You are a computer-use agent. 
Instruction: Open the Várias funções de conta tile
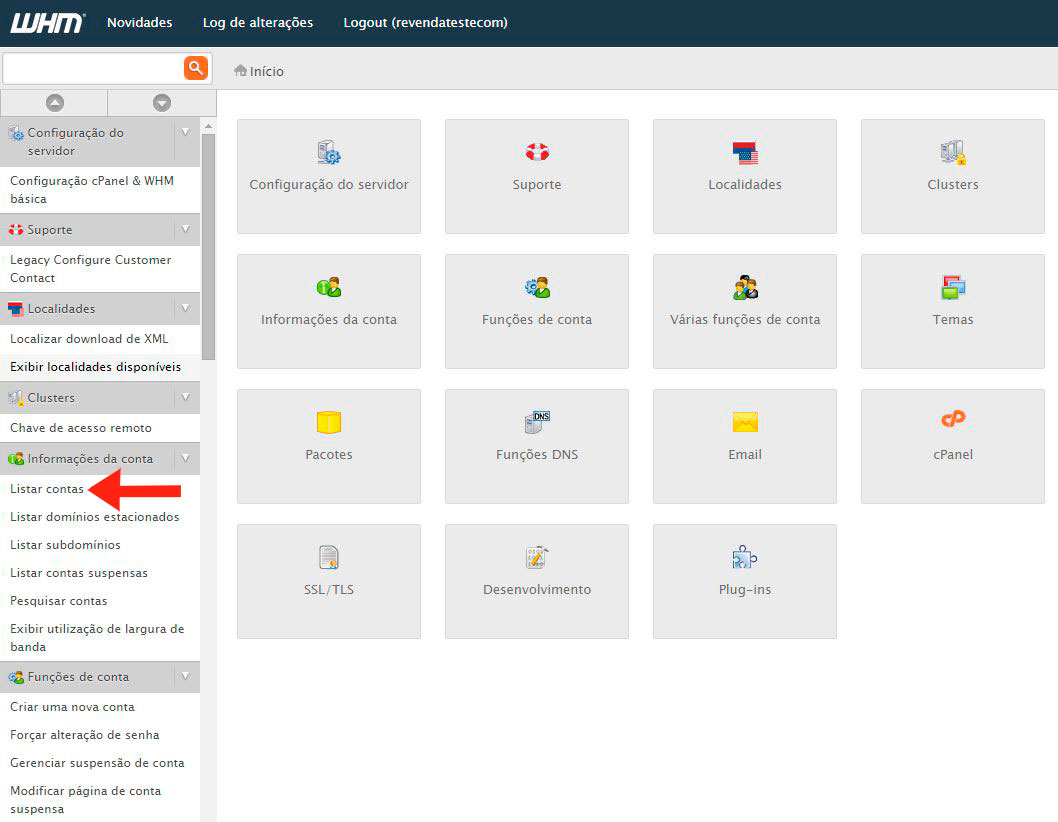click(745, 311)
